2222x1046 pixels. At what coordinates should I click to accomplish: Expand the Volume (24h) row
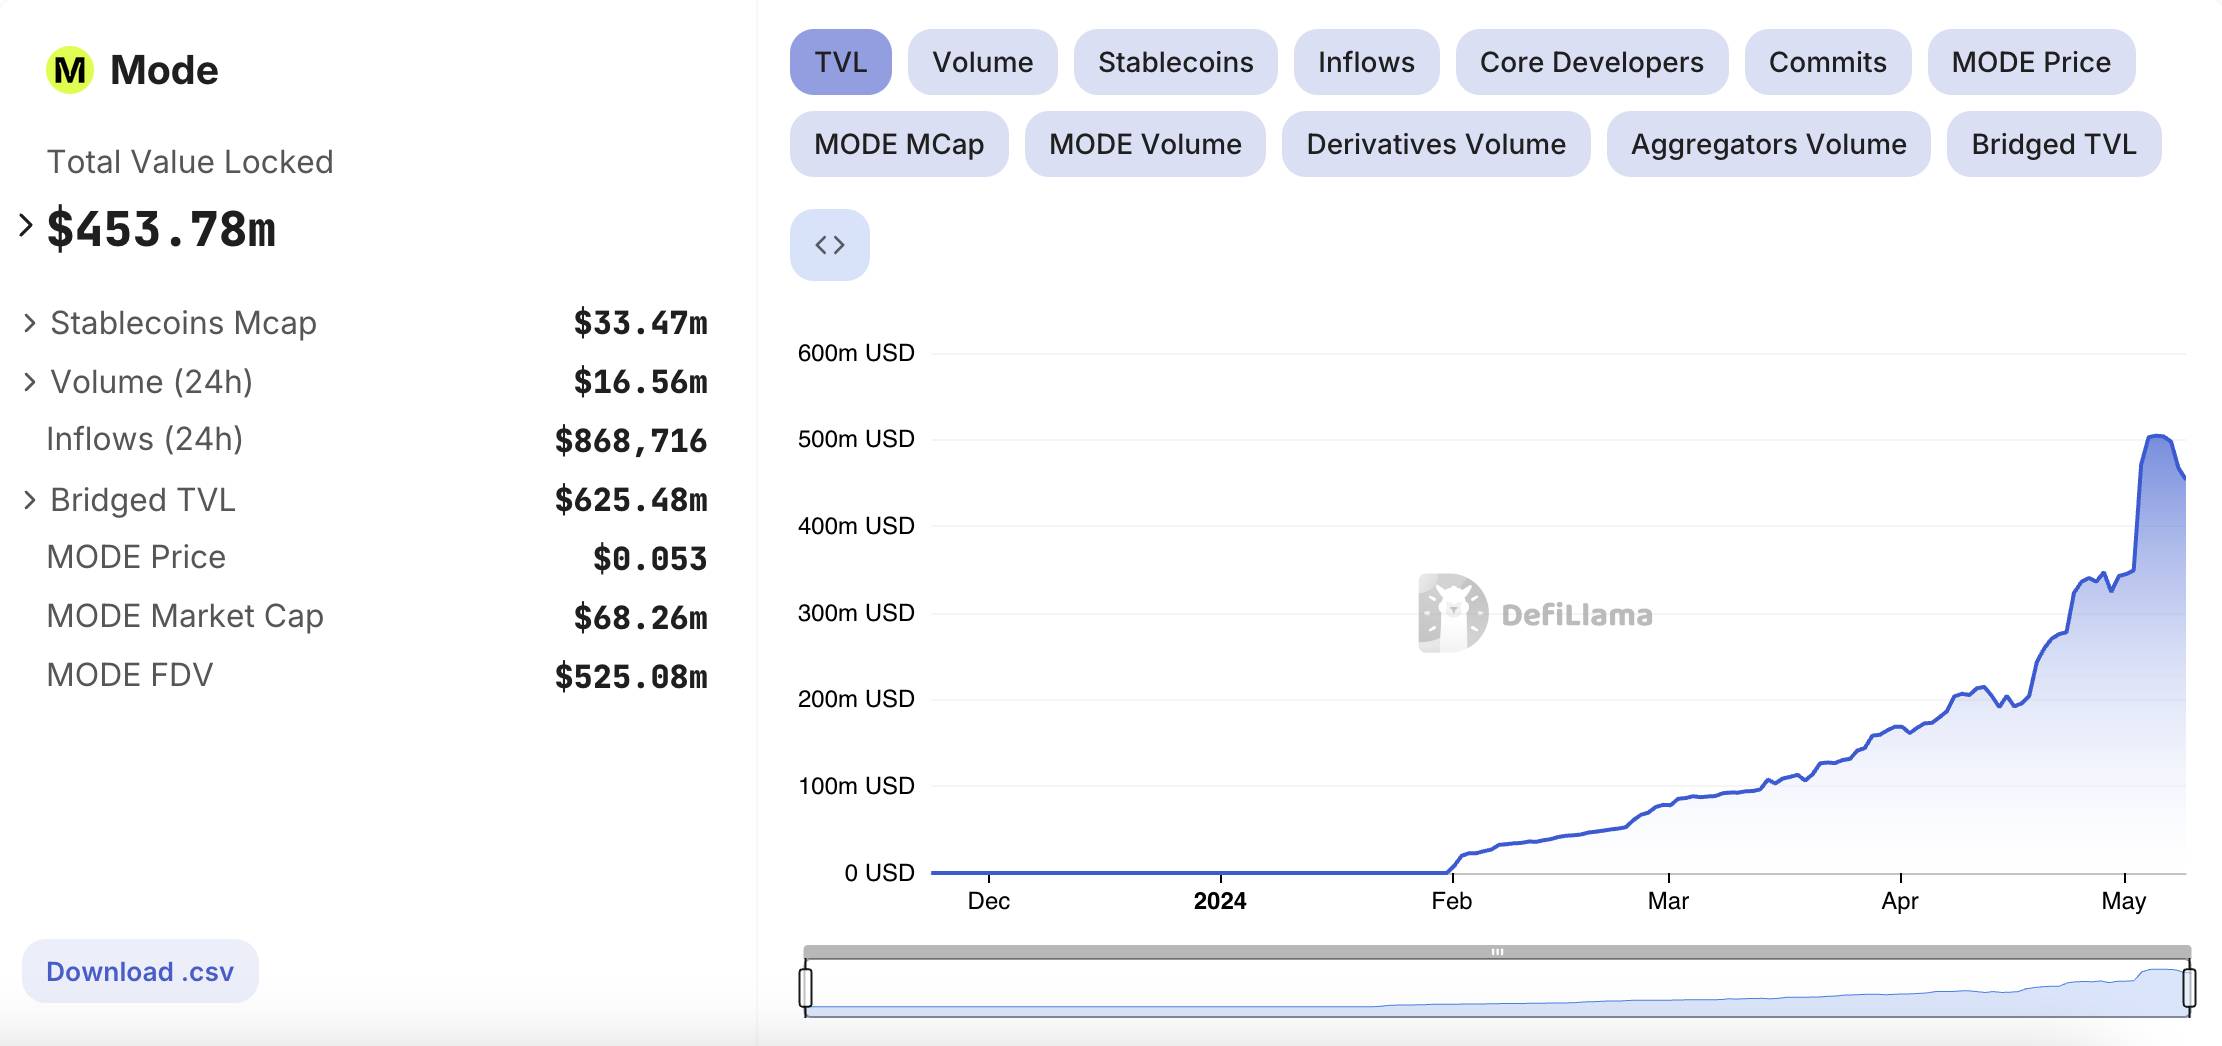coord(30,382)
